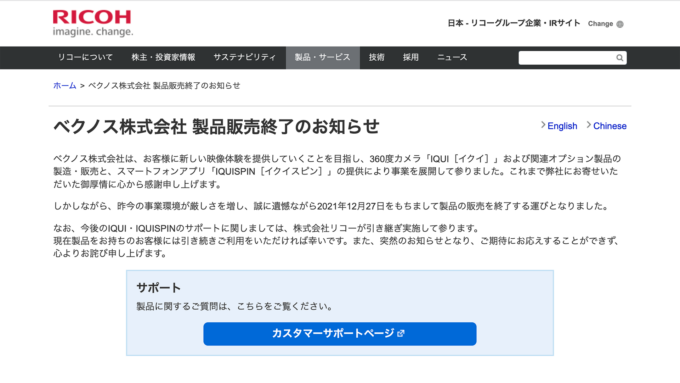Viewport: 680px width, 383px height.
Task: Open the サステナビリティ menu
Action: pyautogui.click(x=245, y=57)
